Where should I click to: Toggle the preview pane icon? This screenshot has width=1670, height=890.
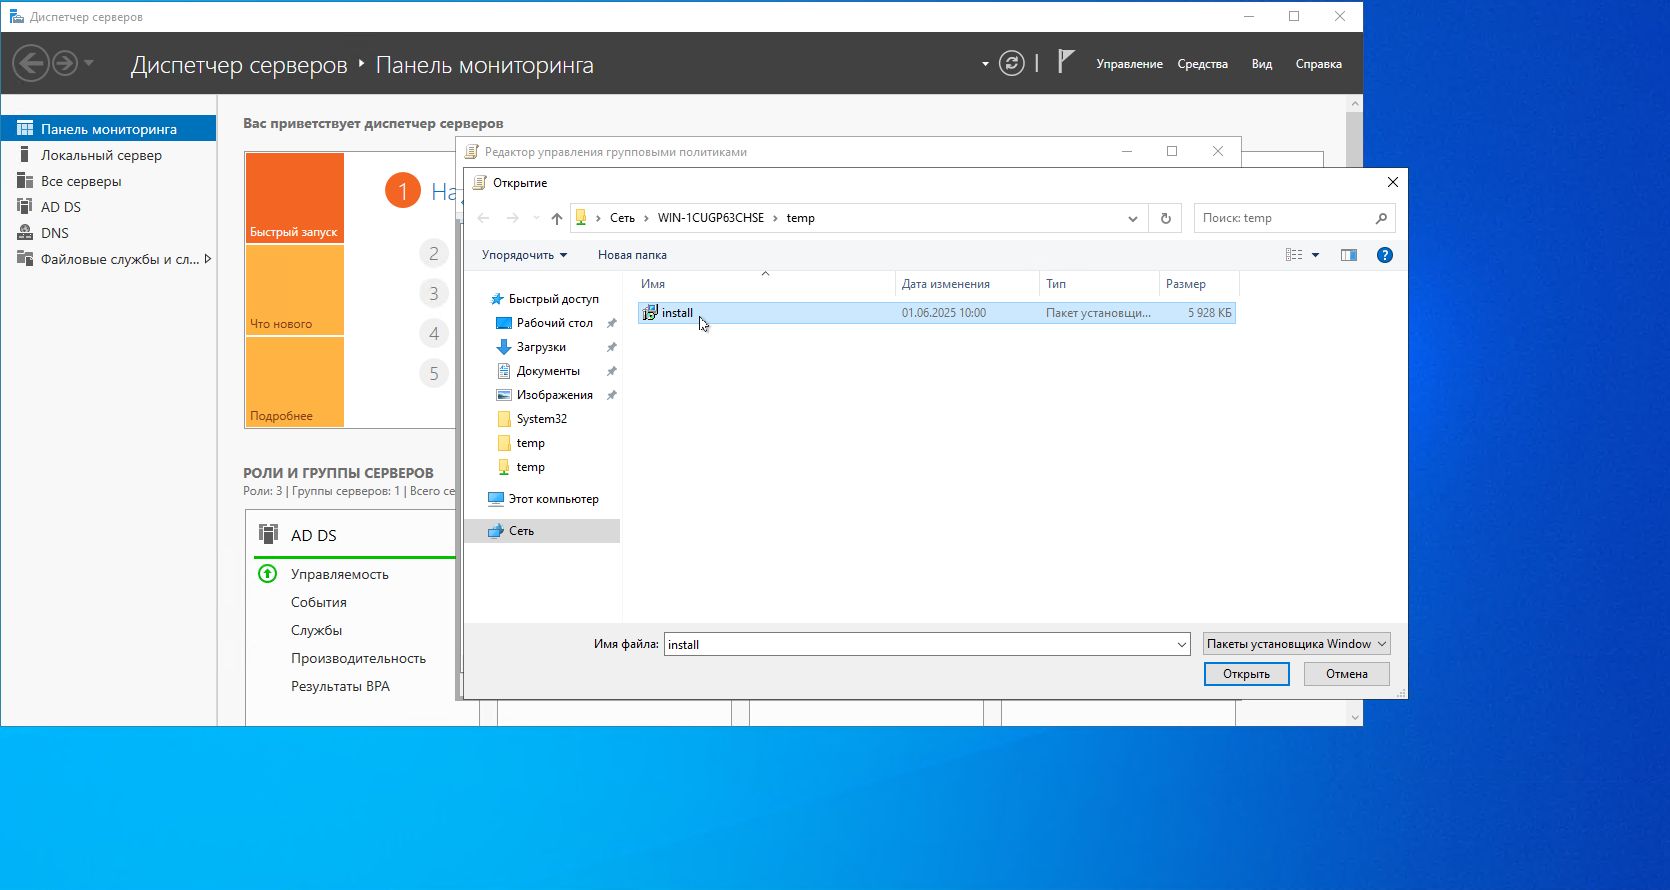tap(1348, 255)
